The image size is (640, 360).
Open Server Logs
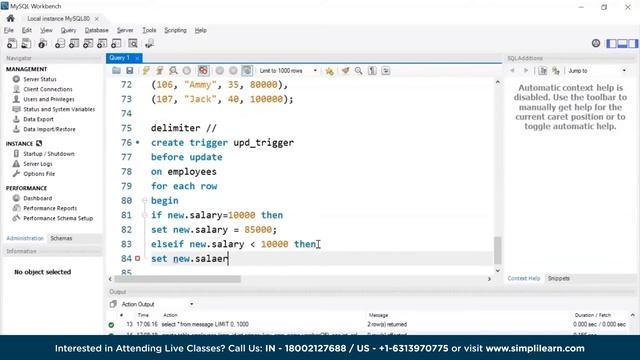coord(38,164)
